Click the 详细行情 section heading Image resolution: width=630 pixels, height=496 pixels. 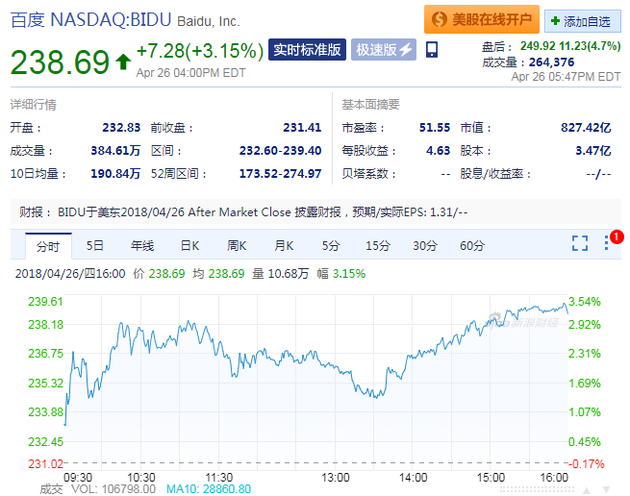(x=33, y=105)
